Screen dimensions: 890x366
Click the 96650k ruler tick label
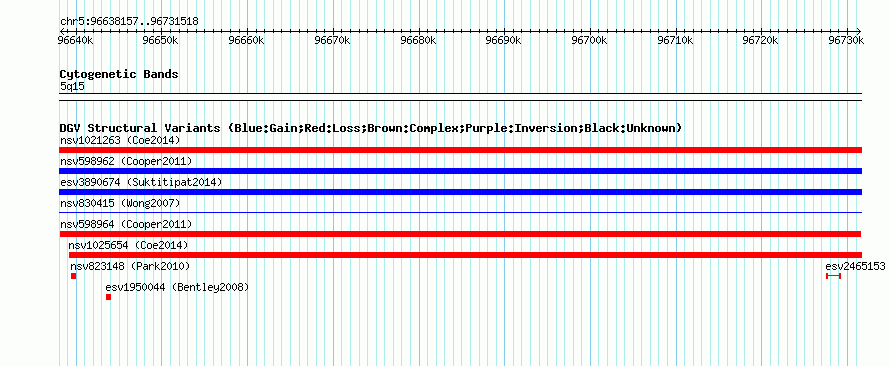pyautogui.click(x=161, y=40)
